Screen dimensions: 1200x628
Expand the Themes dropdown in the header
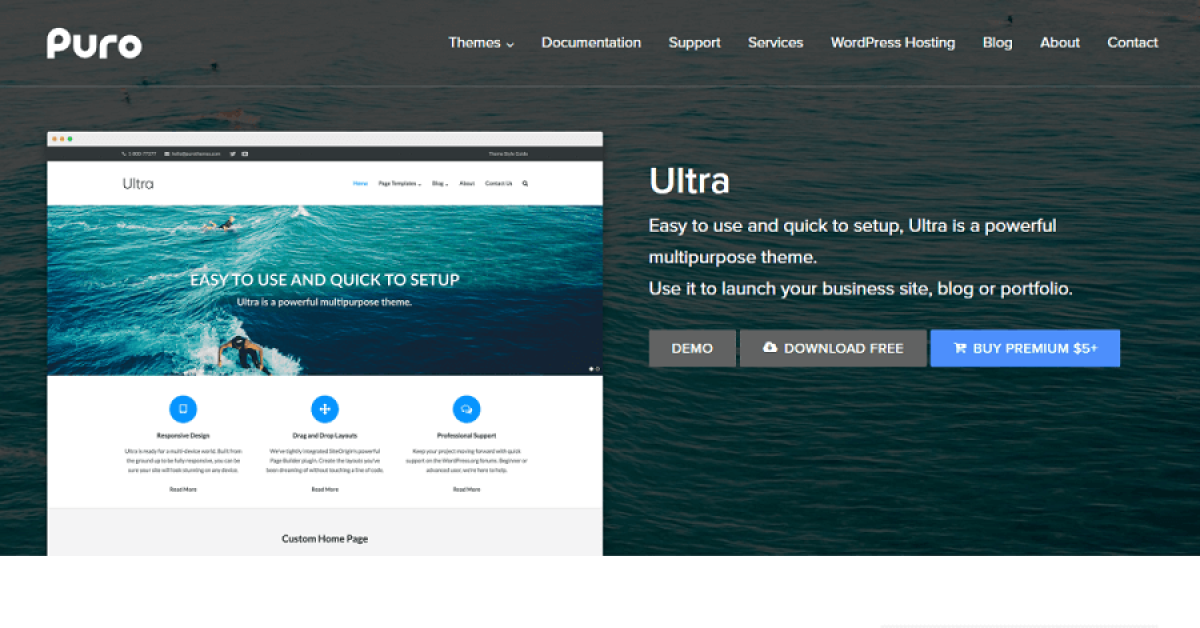coord(481,43)
